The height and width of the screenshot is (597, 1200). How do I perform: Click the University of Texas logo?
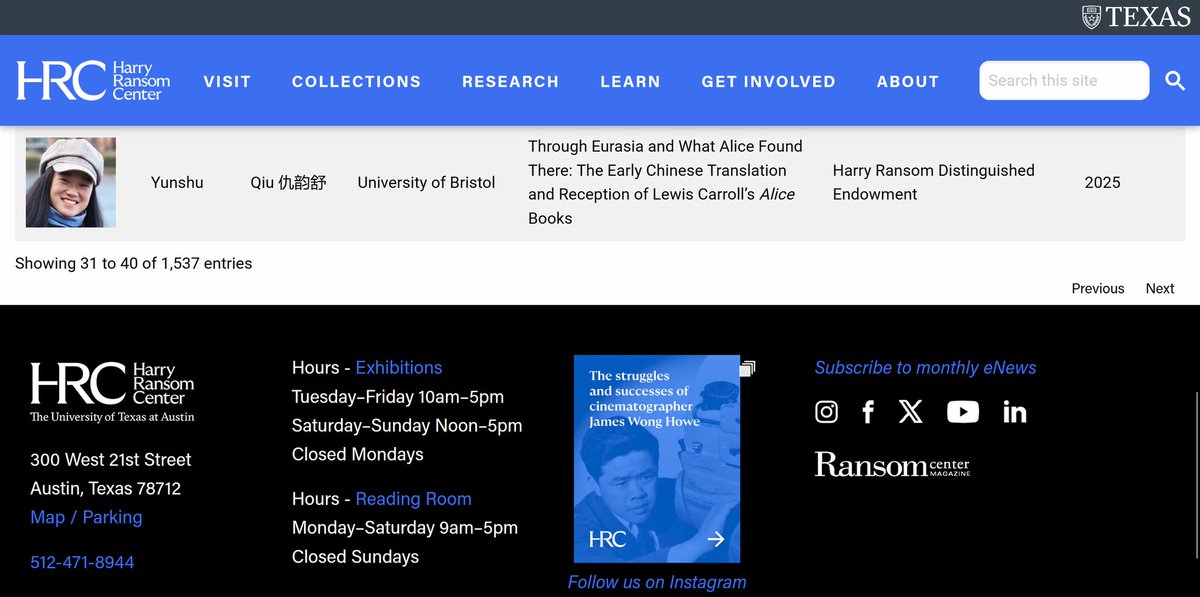(x=1136, y=17)
